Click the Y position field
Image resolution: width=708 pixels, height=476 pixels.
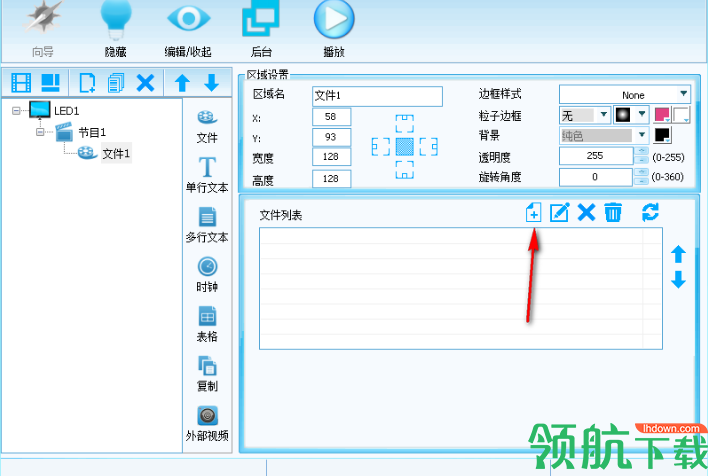[x=331, y=137]
